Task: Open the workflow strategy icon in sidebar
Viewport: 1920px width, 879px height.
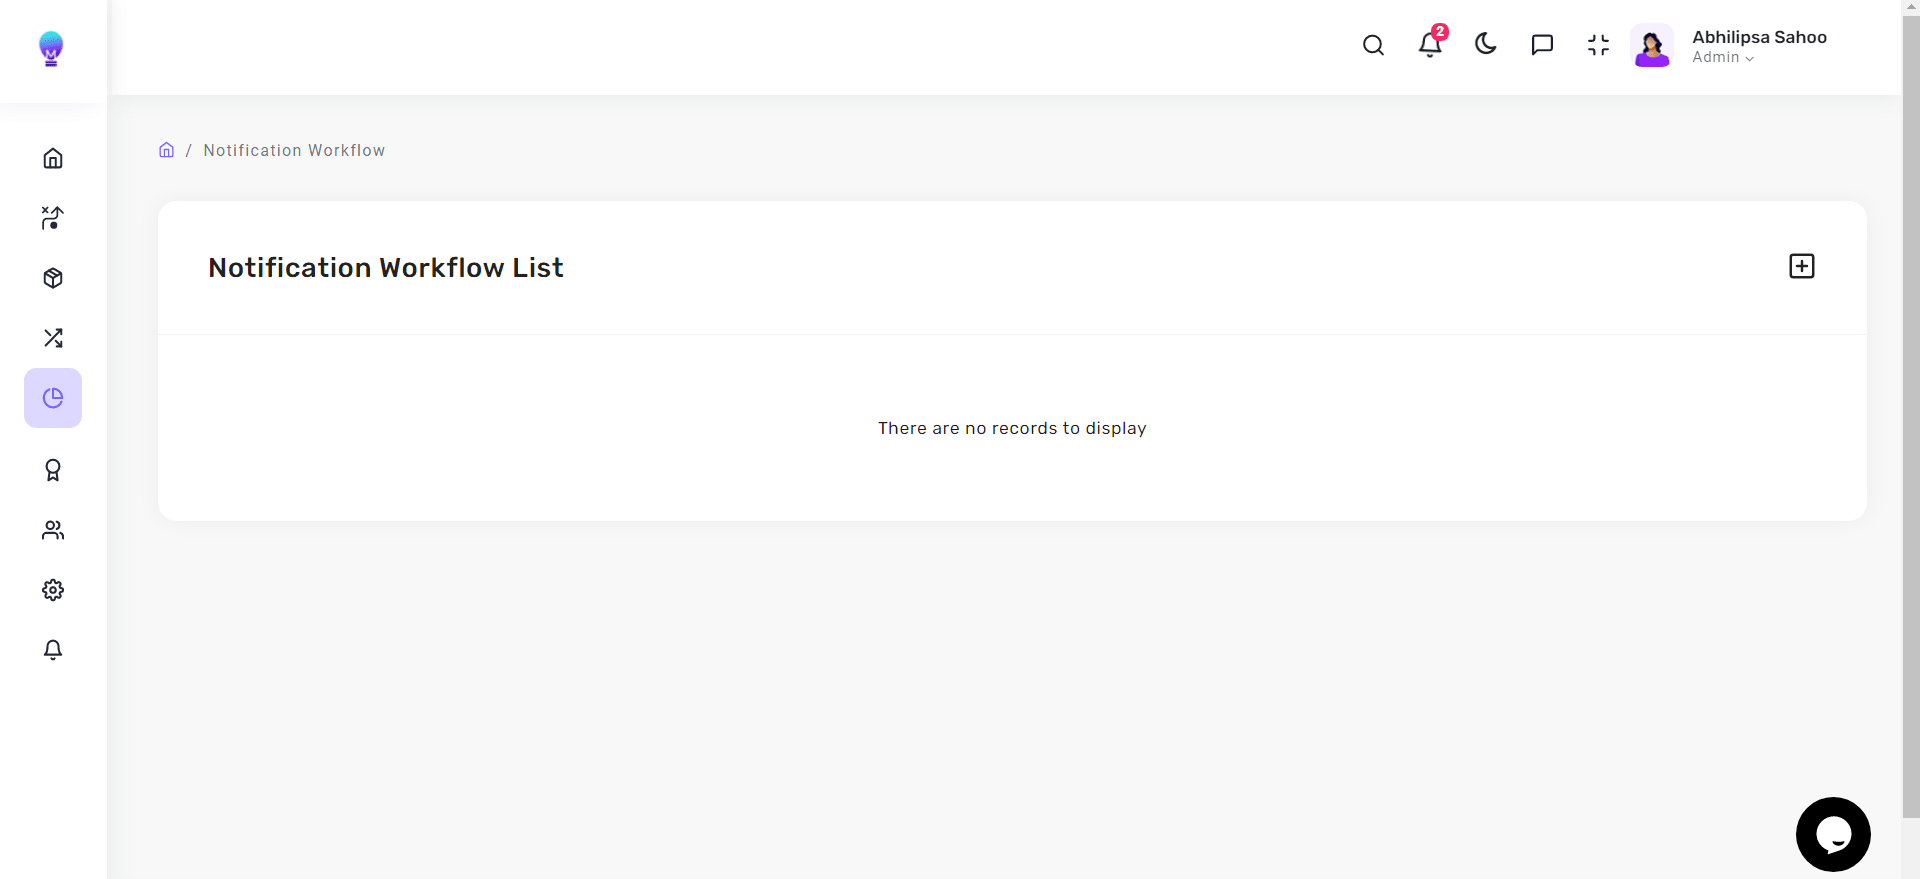Action: (x=52, y=218)
